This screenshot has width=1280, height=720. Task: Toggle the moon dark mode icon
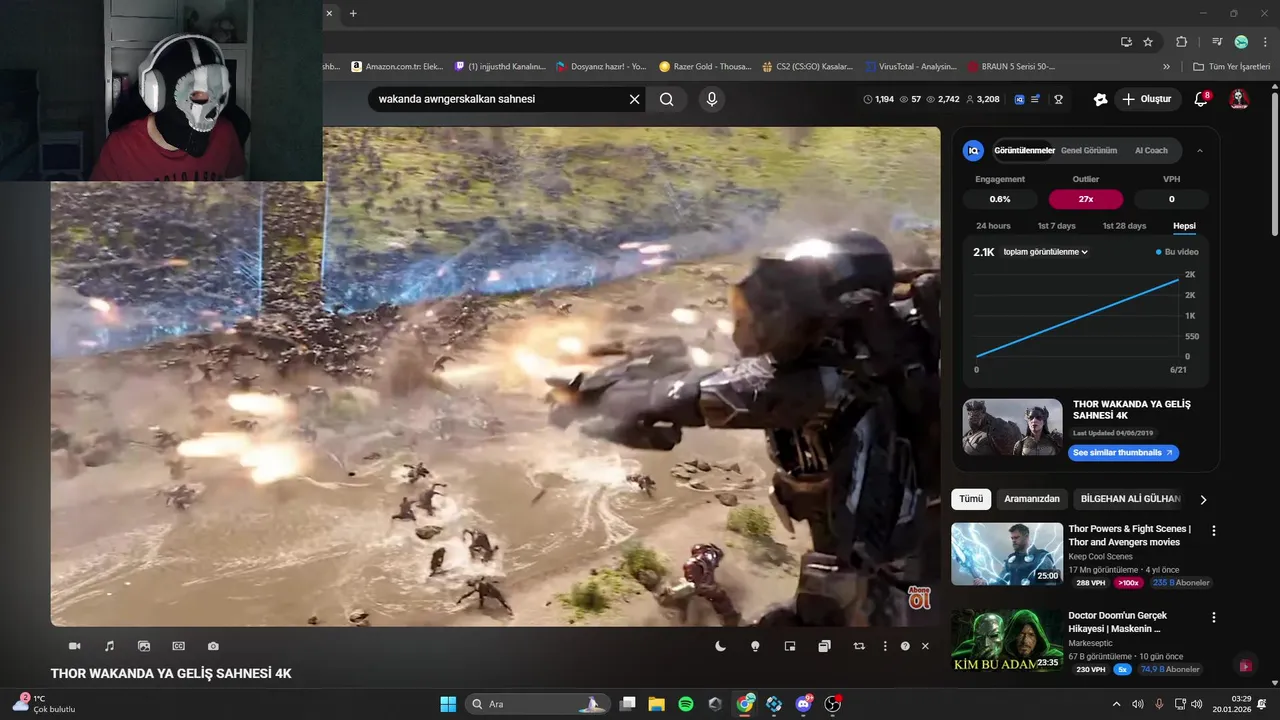720,646
